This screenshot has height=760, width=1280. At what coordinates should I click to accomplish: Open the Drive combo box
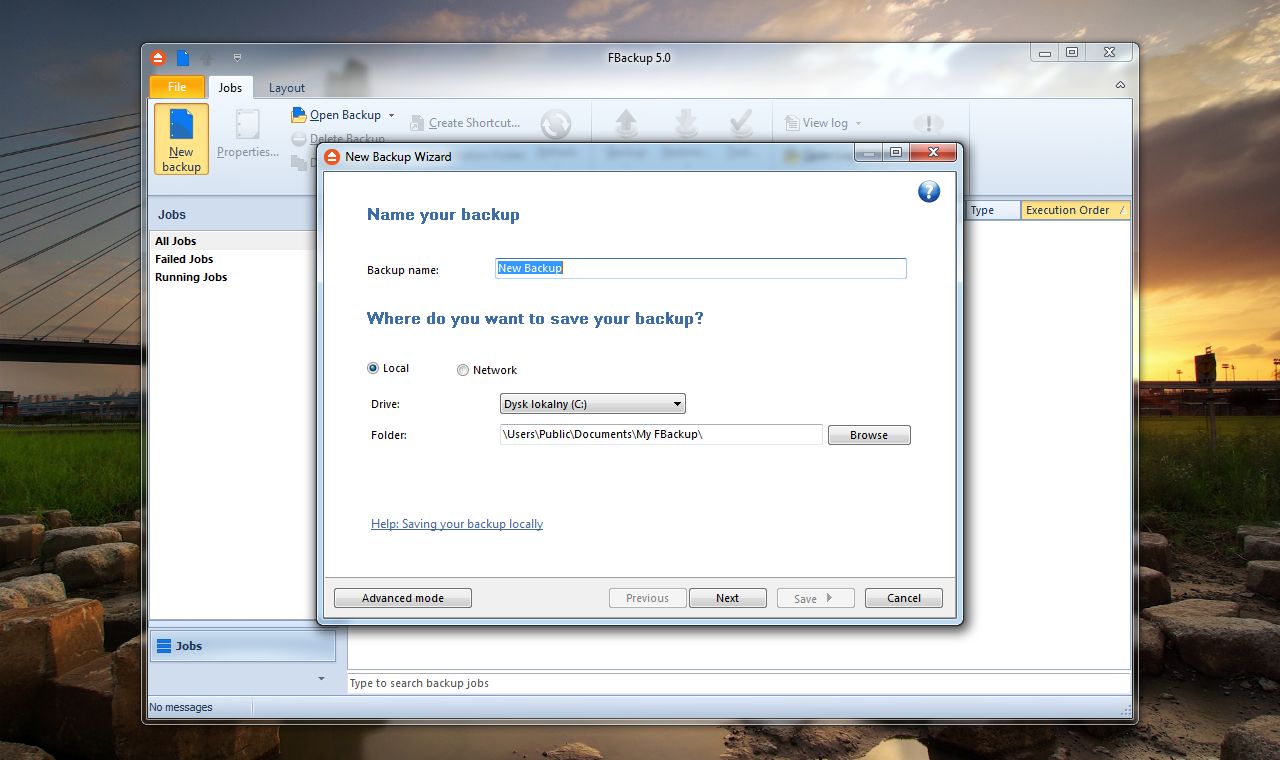coord(593,404)
